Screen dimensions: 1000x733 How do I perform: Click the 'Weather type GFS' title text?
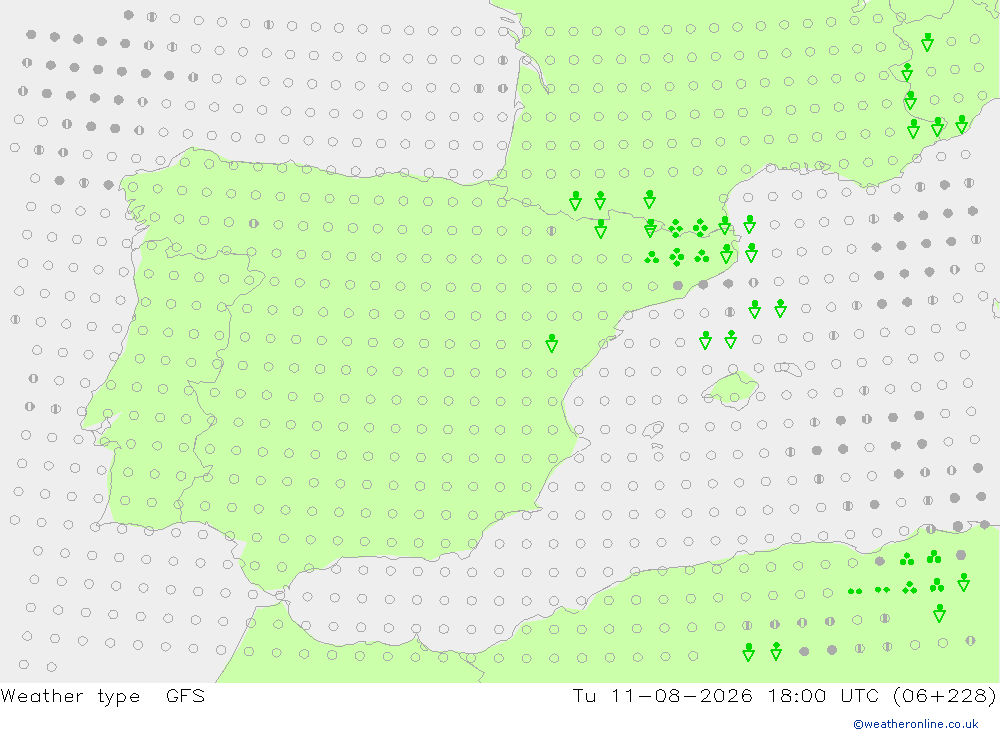(x=103, y=696)
